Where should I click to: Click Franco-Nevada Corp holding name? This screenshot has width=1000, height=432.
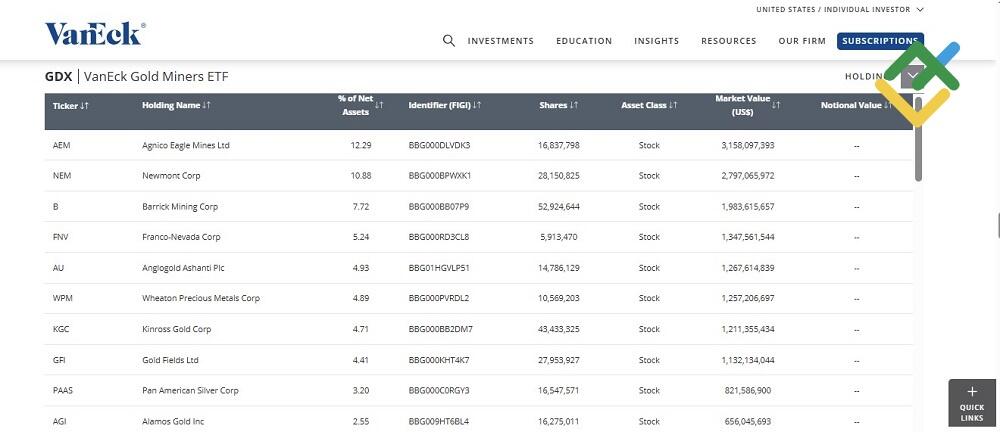pyautogui.click(x=181, y=237)
